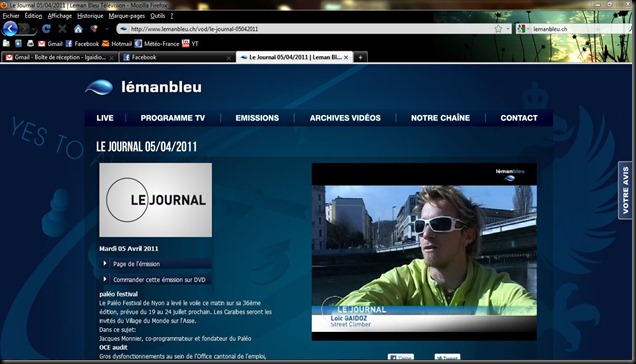
Task: Bookmark this page with the star icon
Action: (x=498, y=29)
